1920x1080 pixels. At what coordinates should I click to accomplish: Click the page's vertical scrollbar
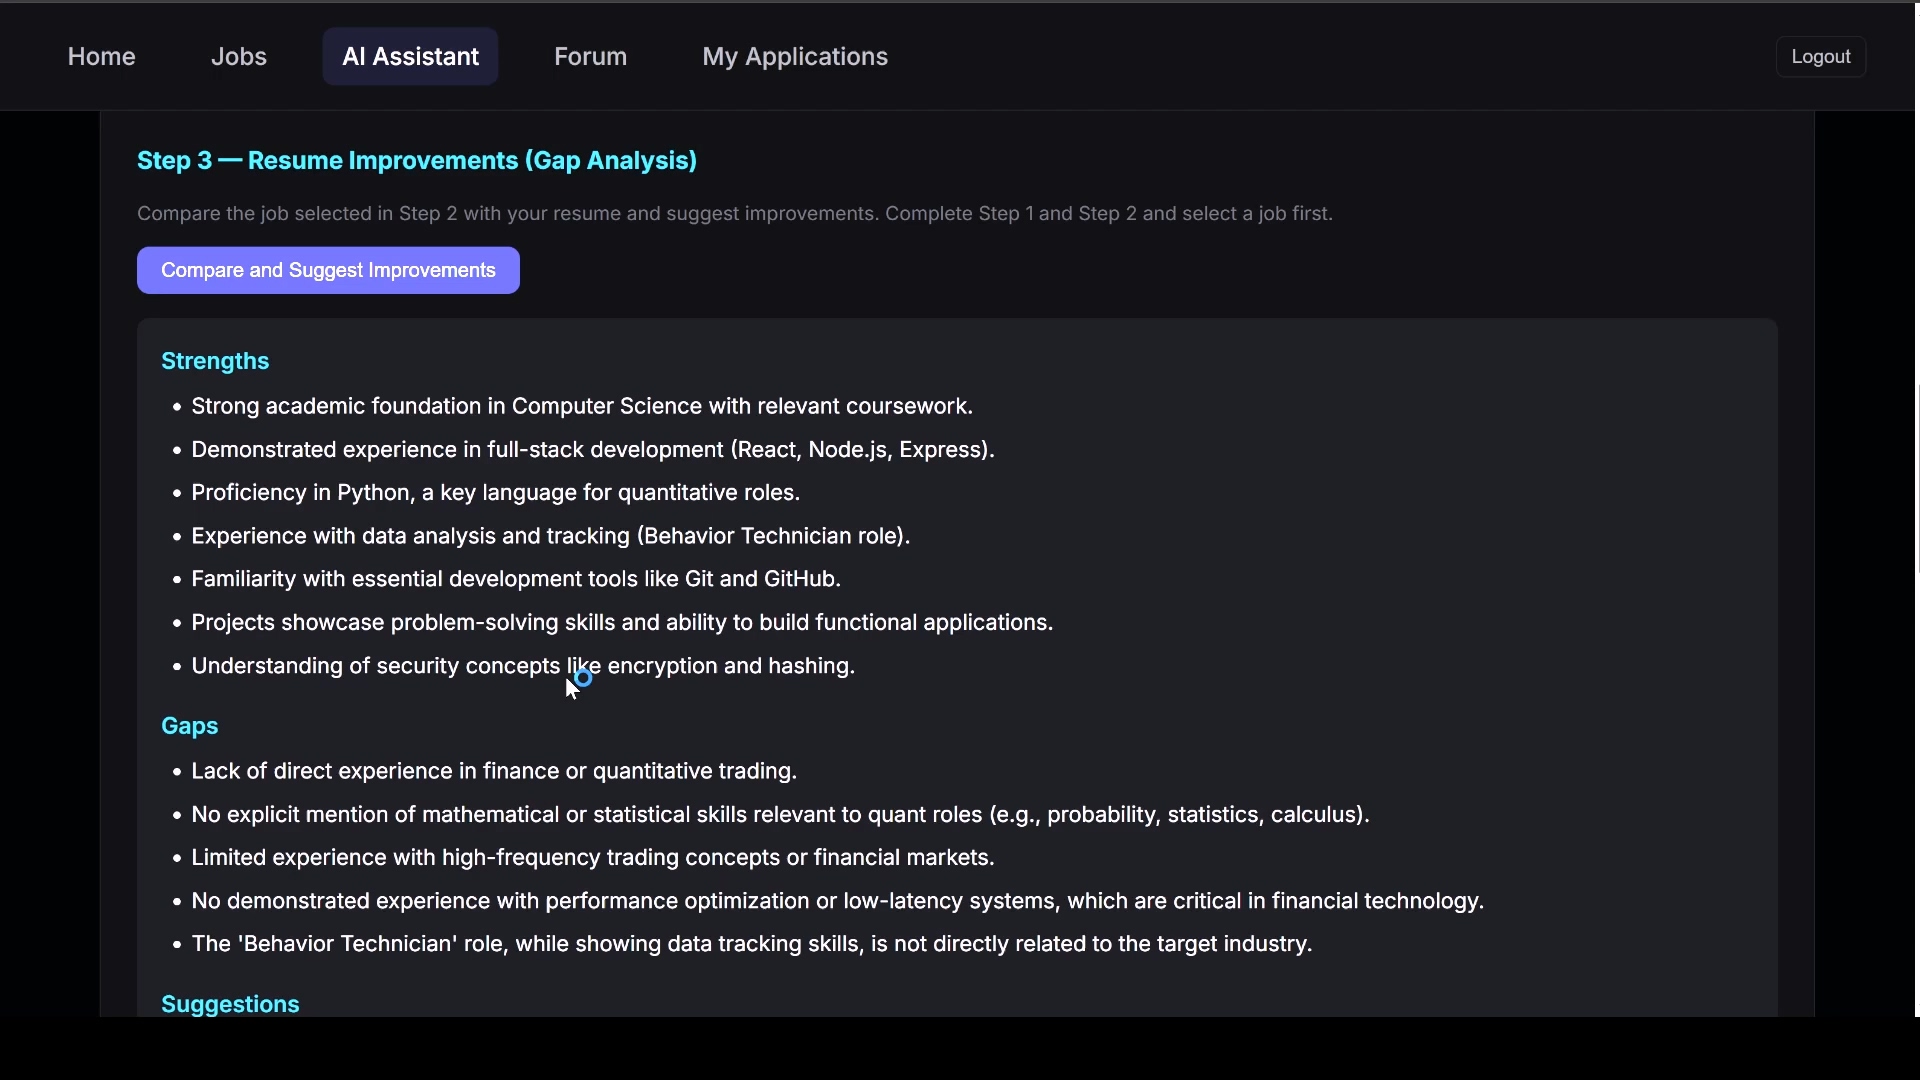[1917, 478]
